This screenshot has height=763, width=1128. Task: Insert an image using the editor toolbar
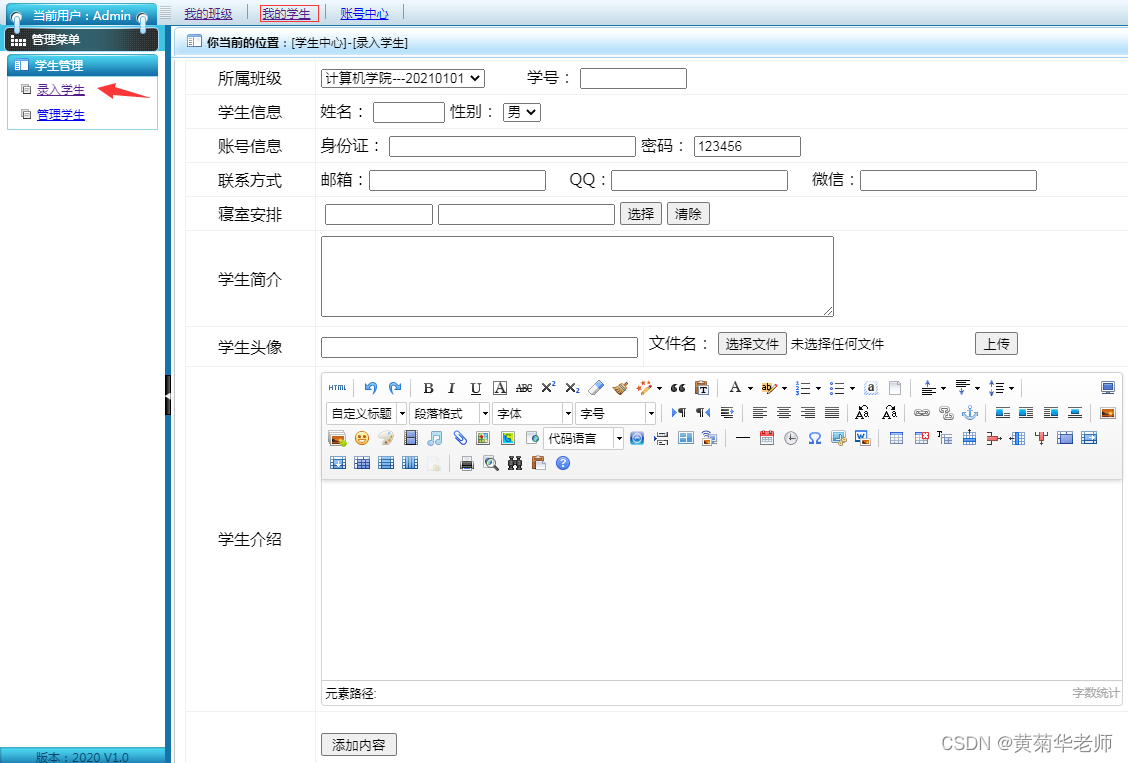coord(337,437)
